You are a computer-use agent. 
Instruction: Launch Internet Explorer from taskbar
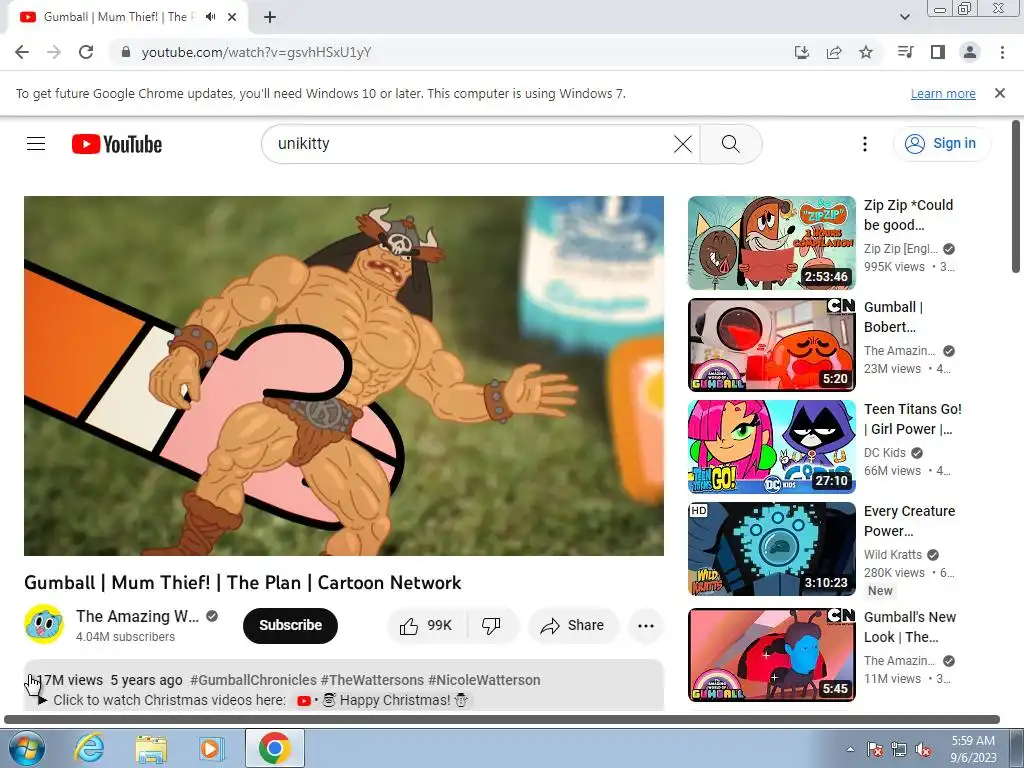[89, 748]
